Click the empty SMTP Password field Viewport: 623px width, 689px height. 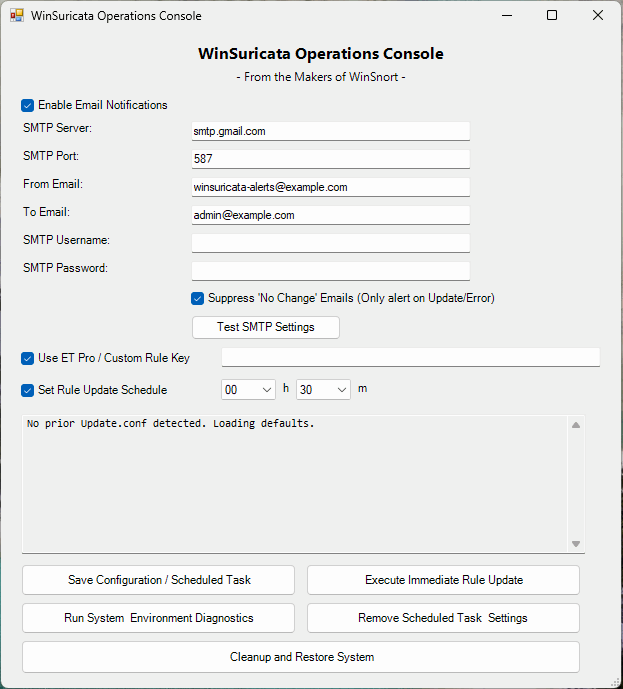coord(331,271)
